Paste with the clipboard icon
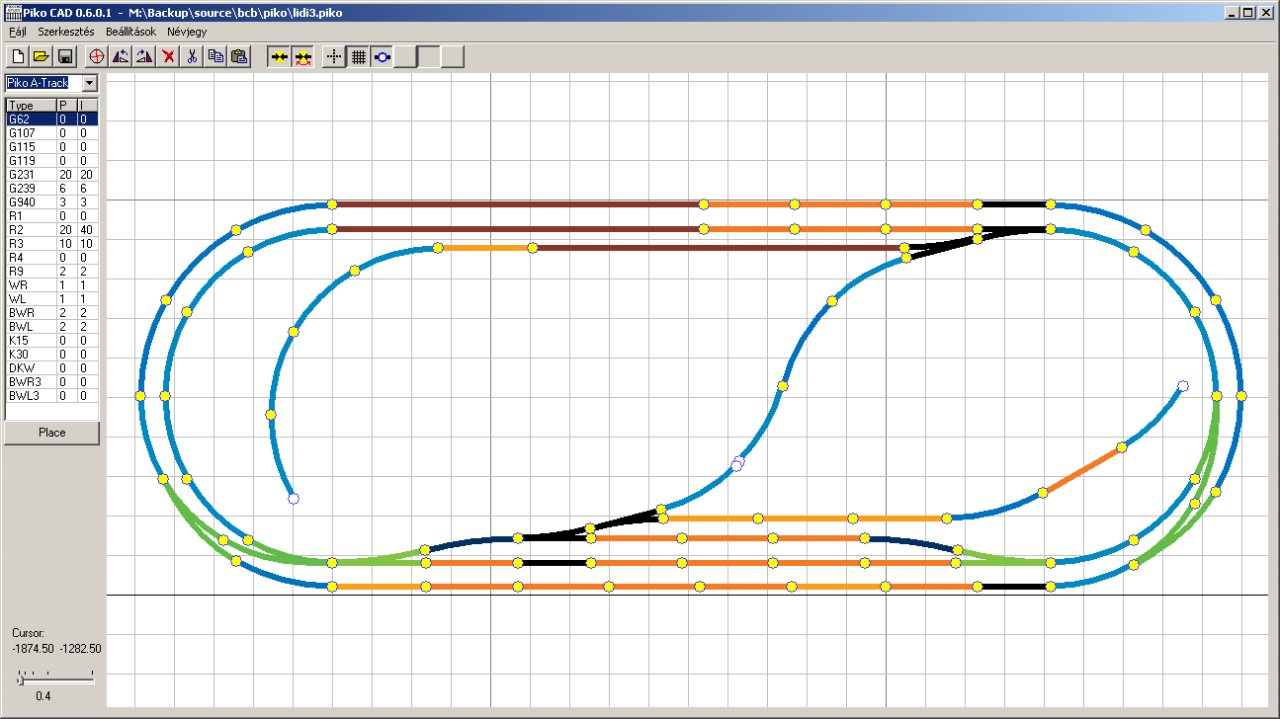Image resolution: width=1280 pixels, height=719 pixels. click(x=239, y=57)
